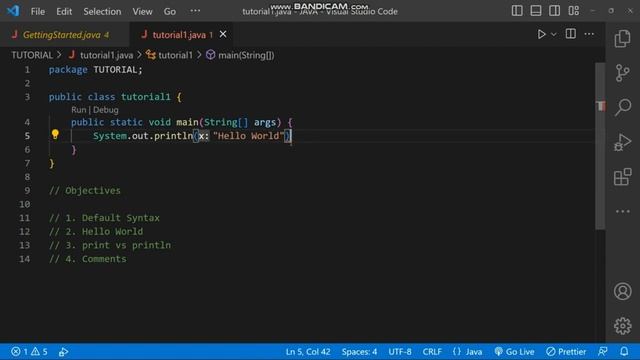
Task: Open notifications bell
Action: point(624,351)
